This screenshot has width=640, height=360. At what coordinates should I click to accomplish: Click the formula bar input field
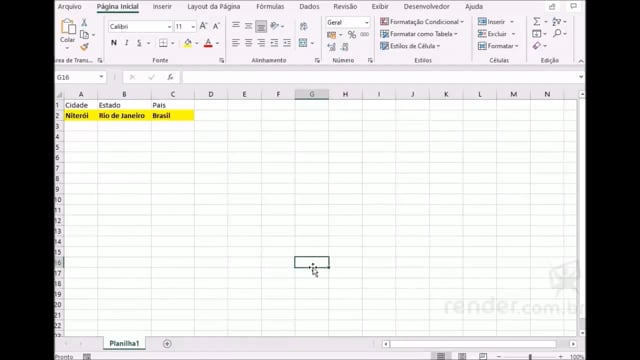click(379, 77)
